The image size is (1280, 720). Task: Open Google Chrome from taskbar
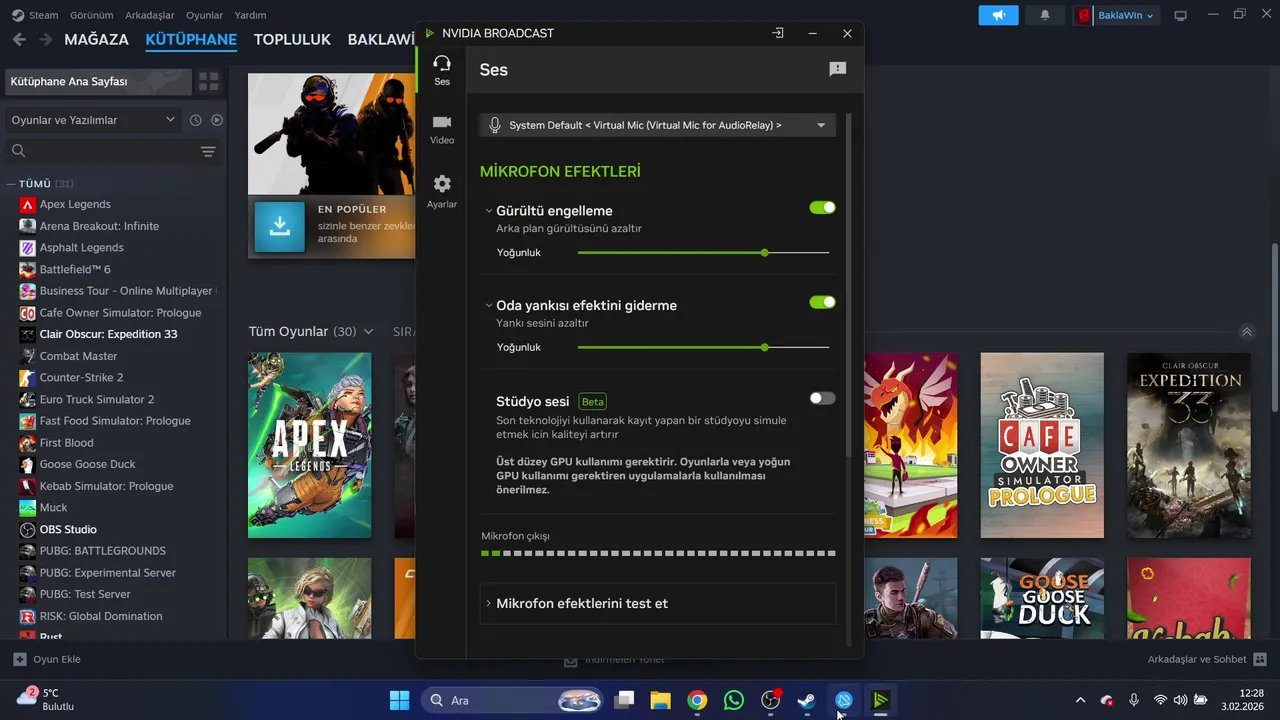[x=697, y=700]
